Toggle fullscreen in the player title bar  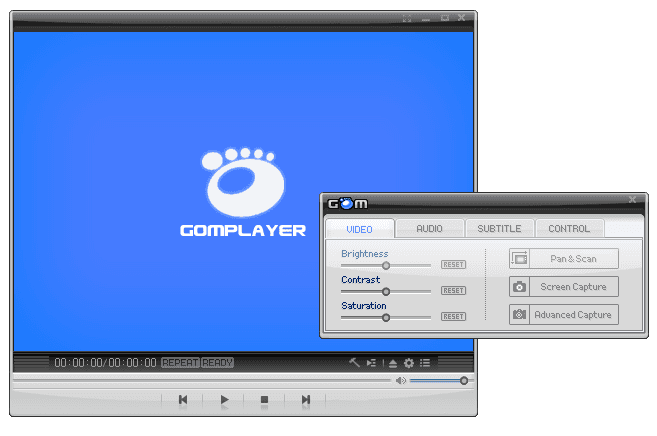click(x=406, y=18)
